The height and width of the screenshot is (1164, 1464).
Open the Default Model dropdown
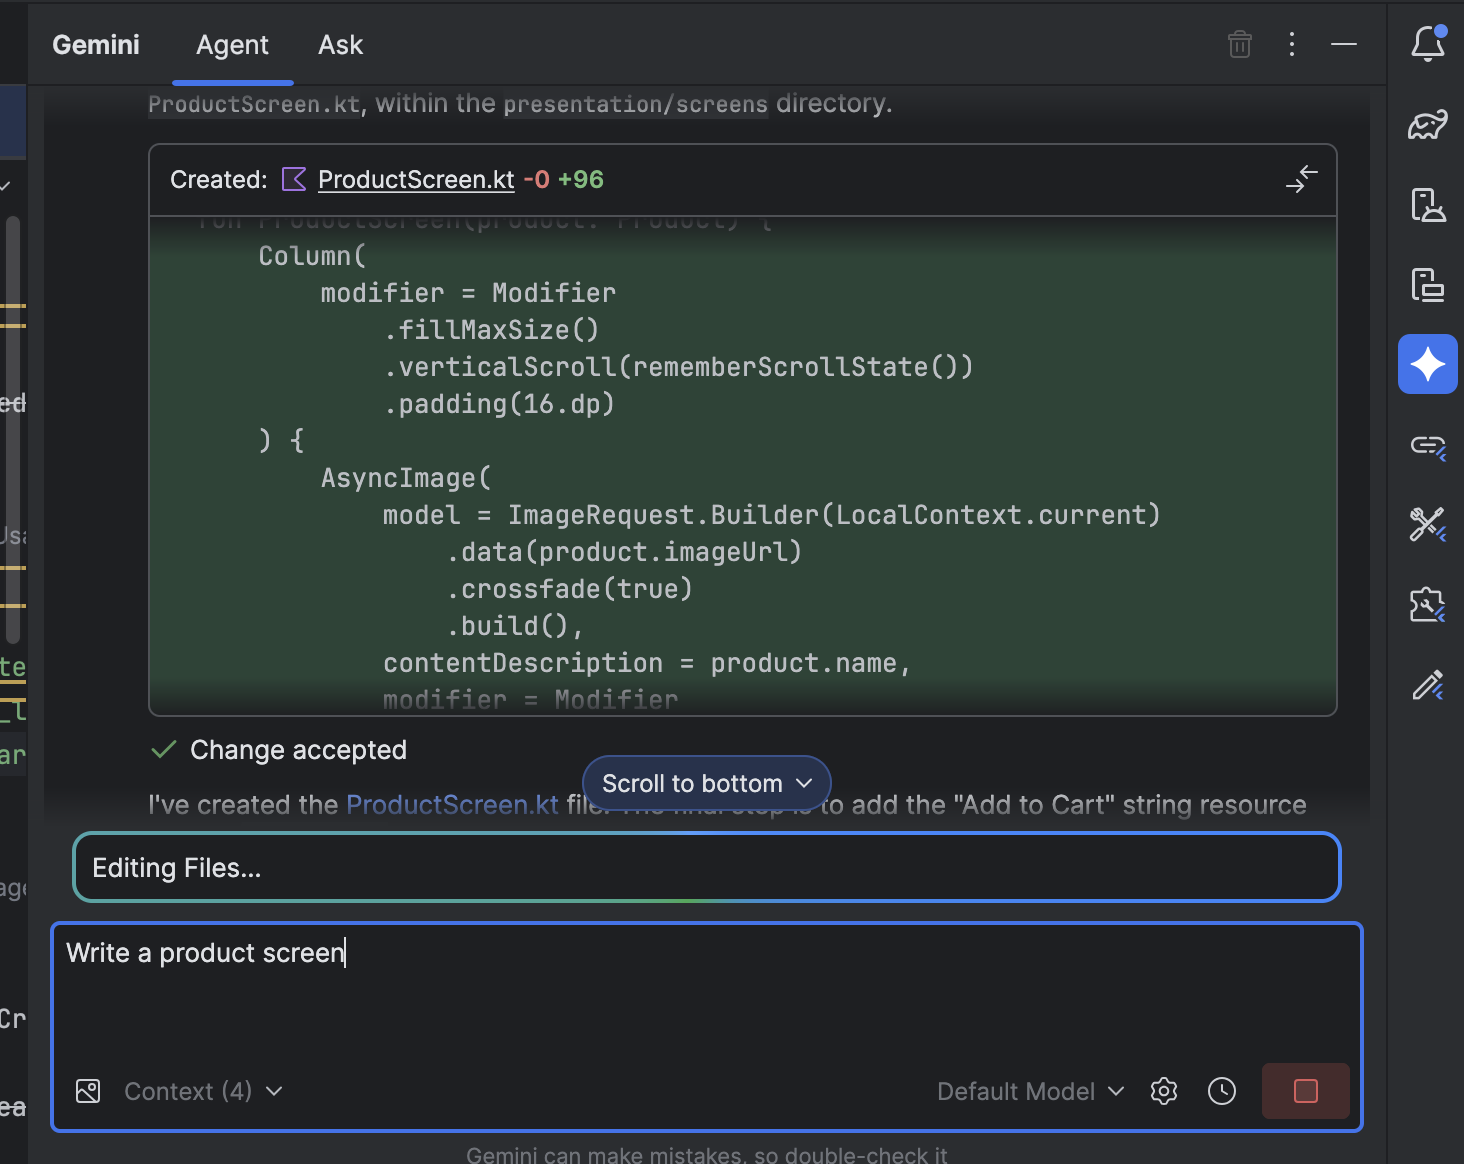[x=1030, y=1091]
